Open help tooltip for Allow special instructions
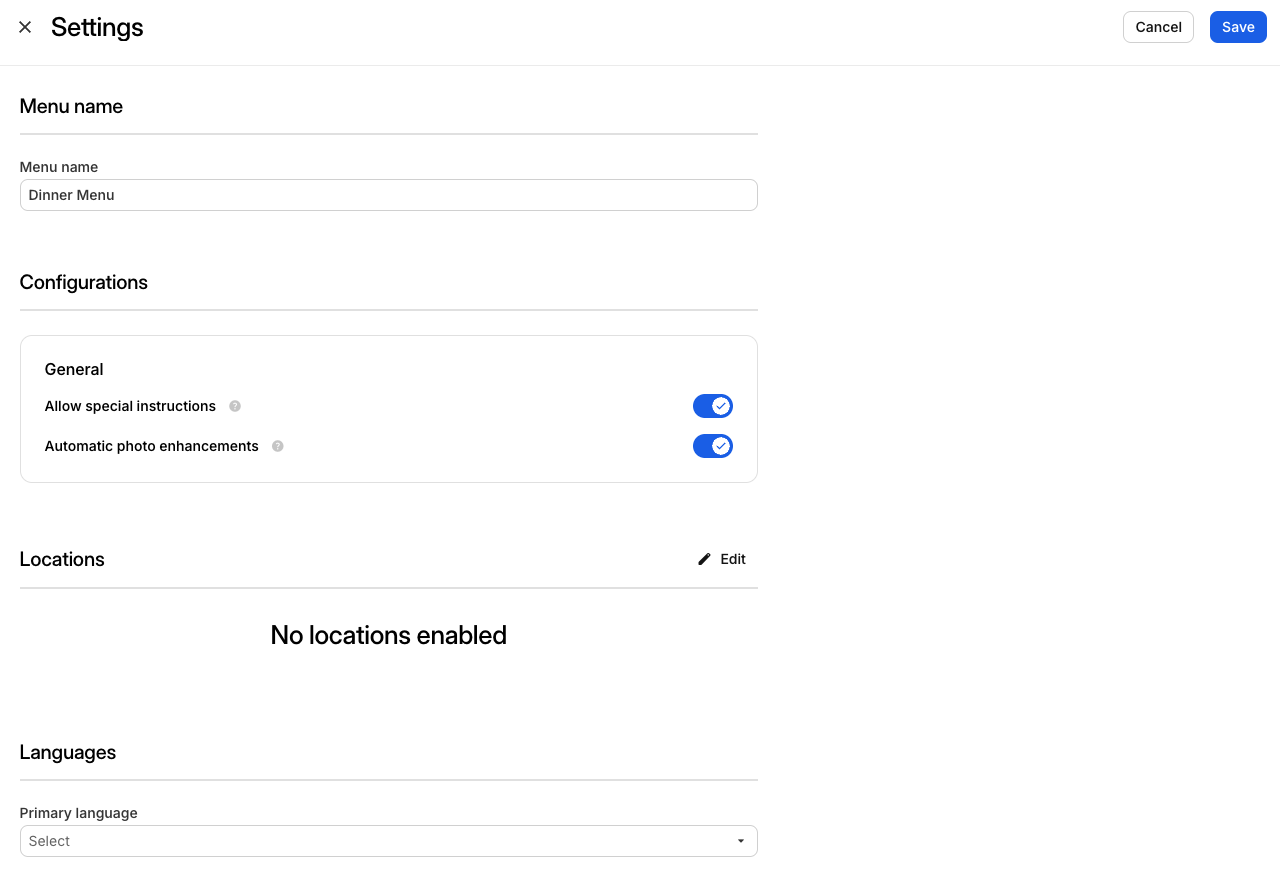Image resolution: width=1280 pixels, height=881 pixels. pos(235,406)
